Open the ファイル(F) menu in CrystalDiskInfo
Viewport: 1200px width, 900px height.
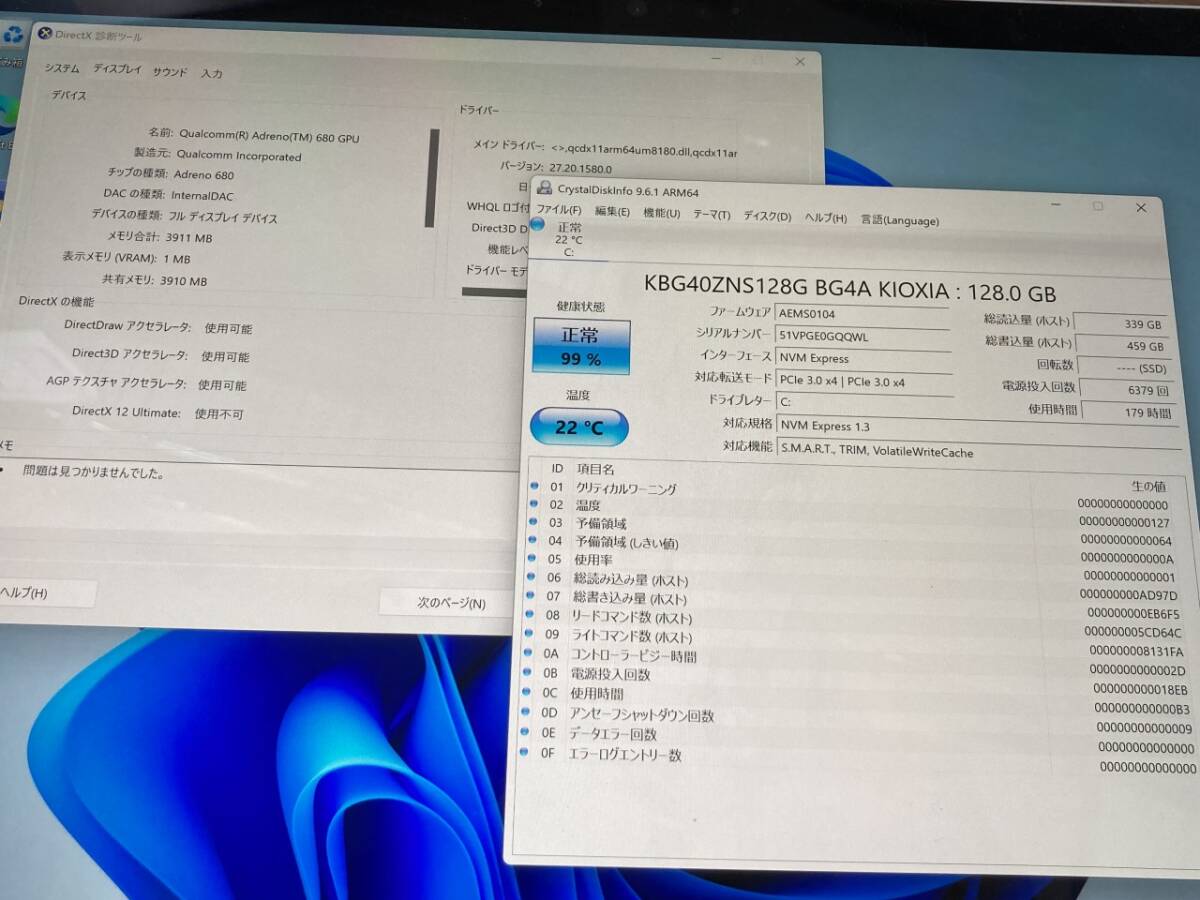coord(558,210)
